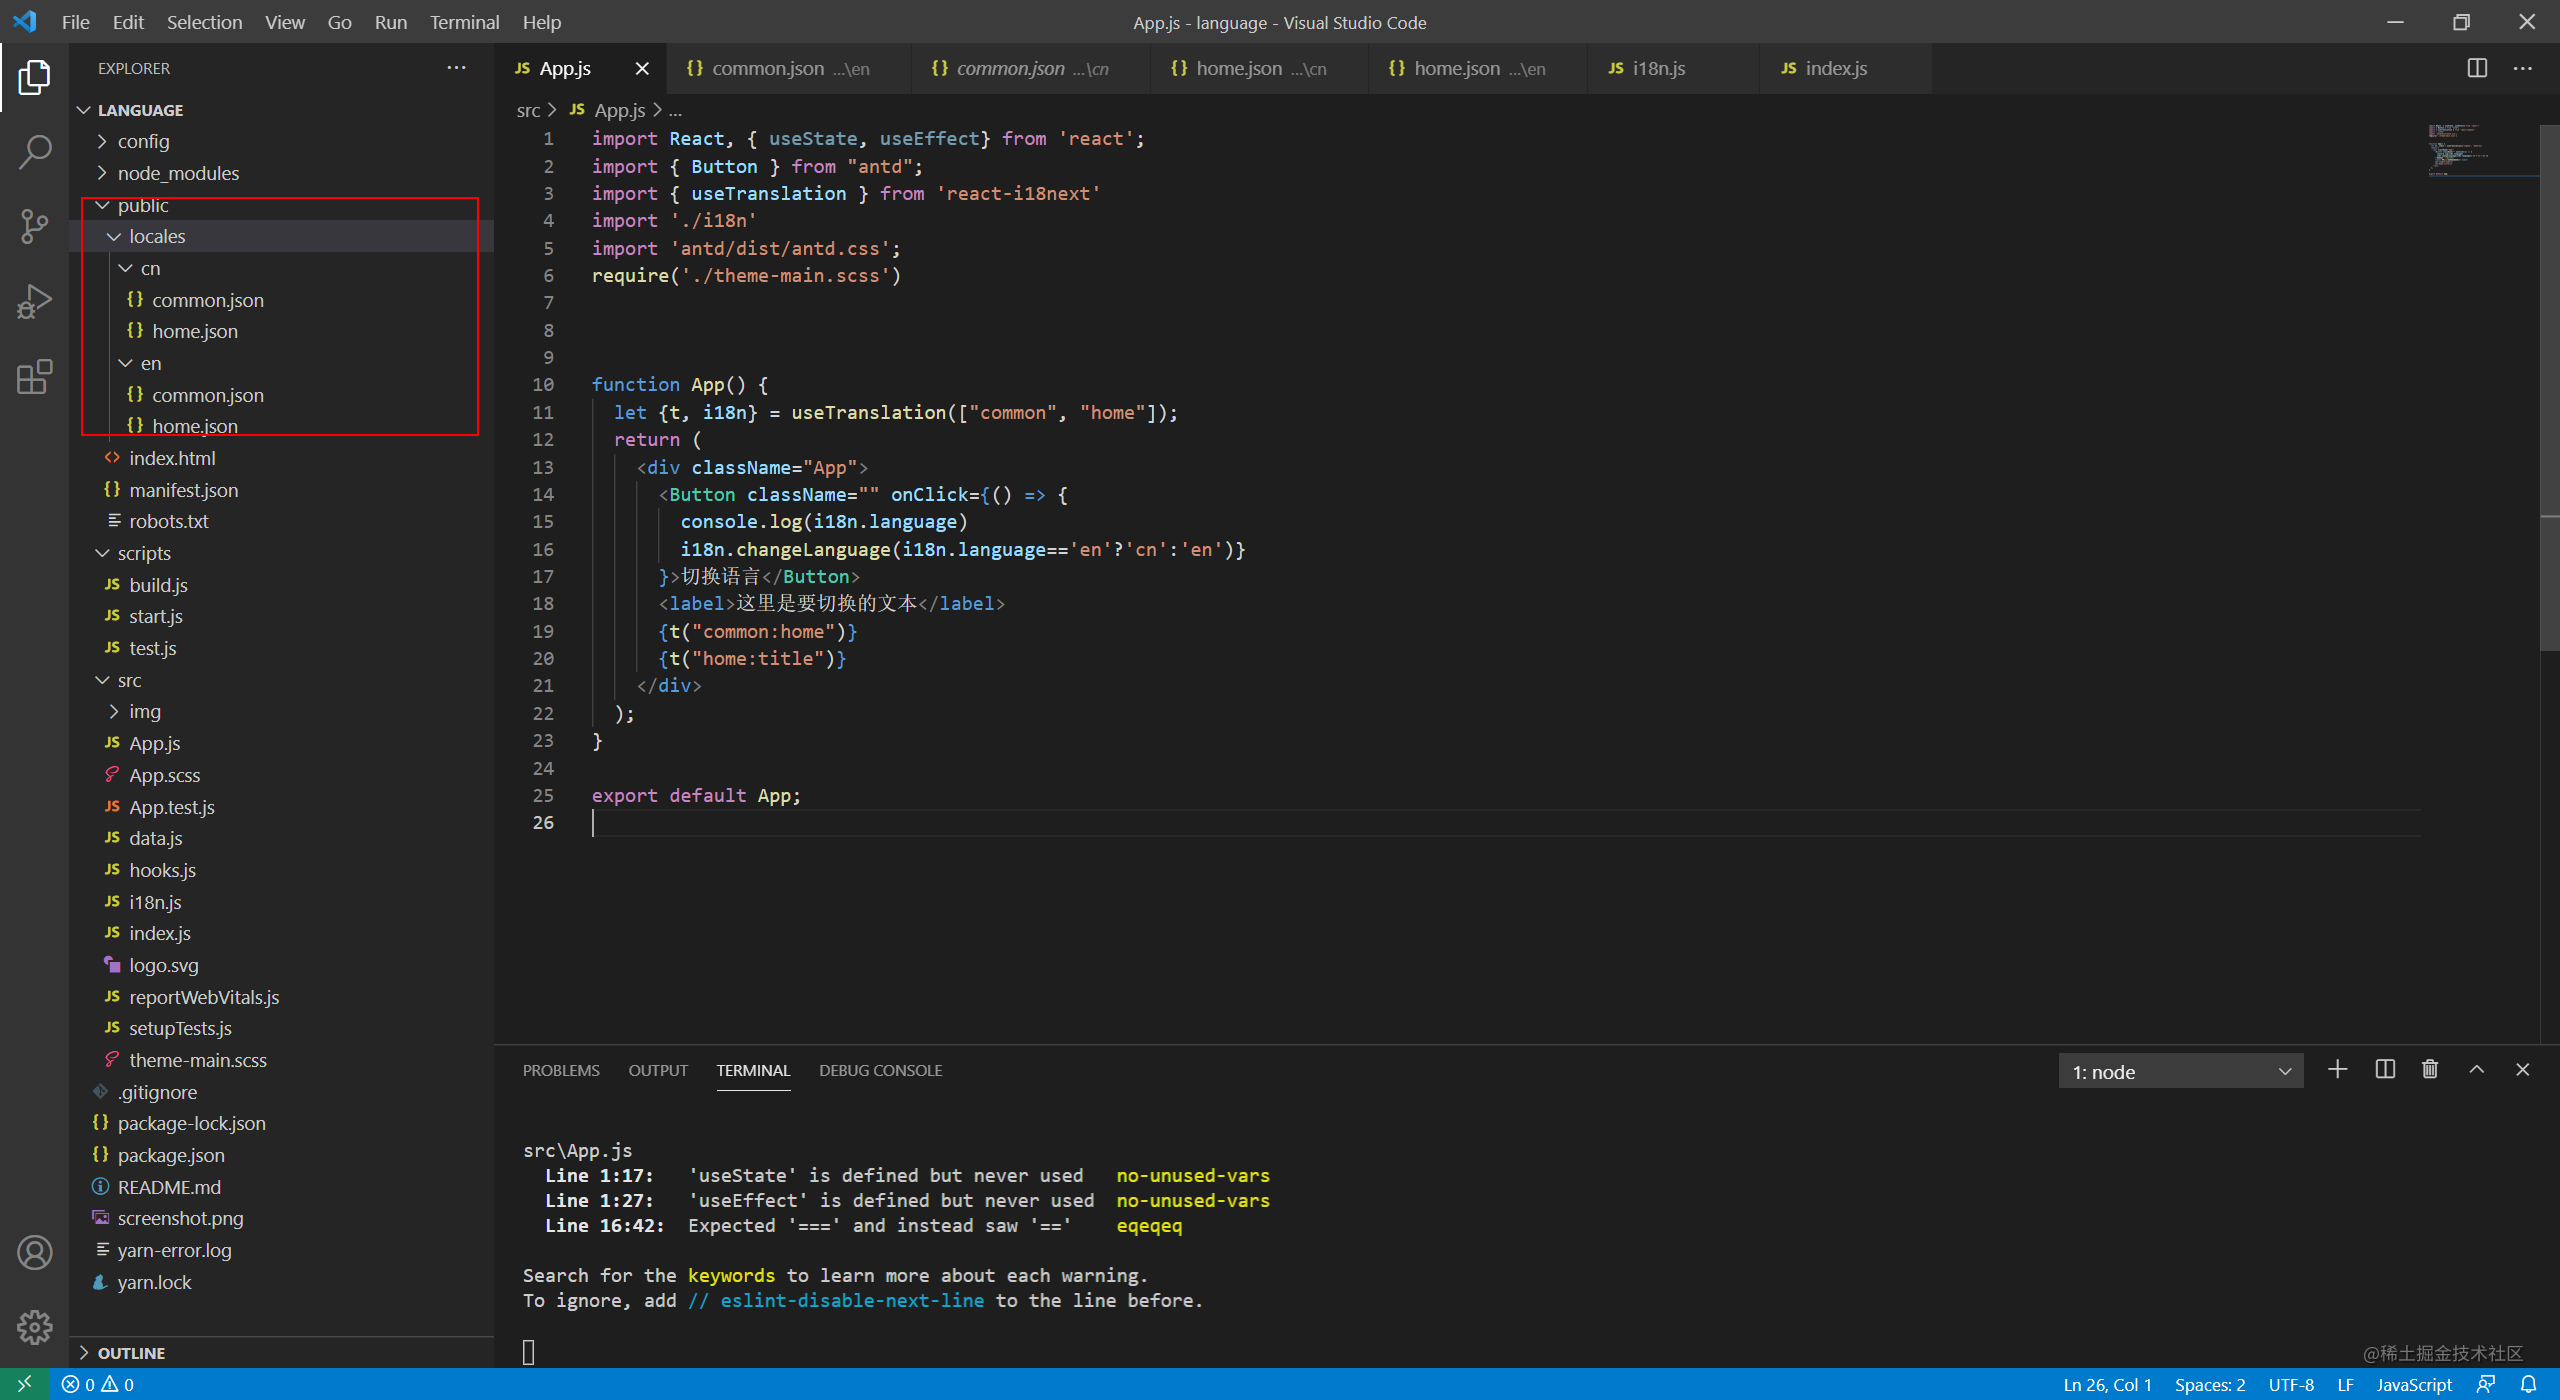Open the Search view in the activity bar
The image size is (2560, 1400).
coord(34,152)
